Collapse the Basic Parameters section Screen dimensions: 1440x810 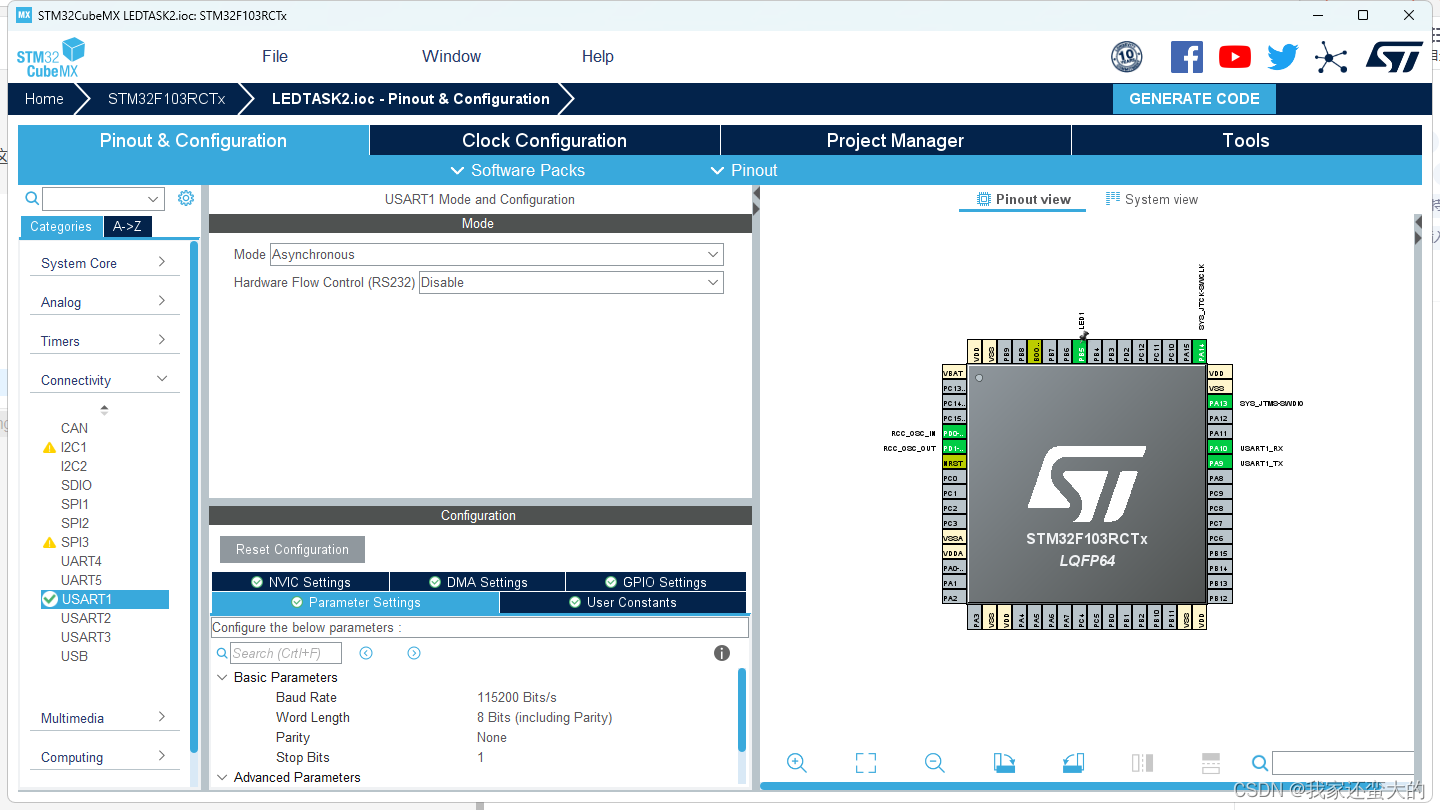click(222, 677)
